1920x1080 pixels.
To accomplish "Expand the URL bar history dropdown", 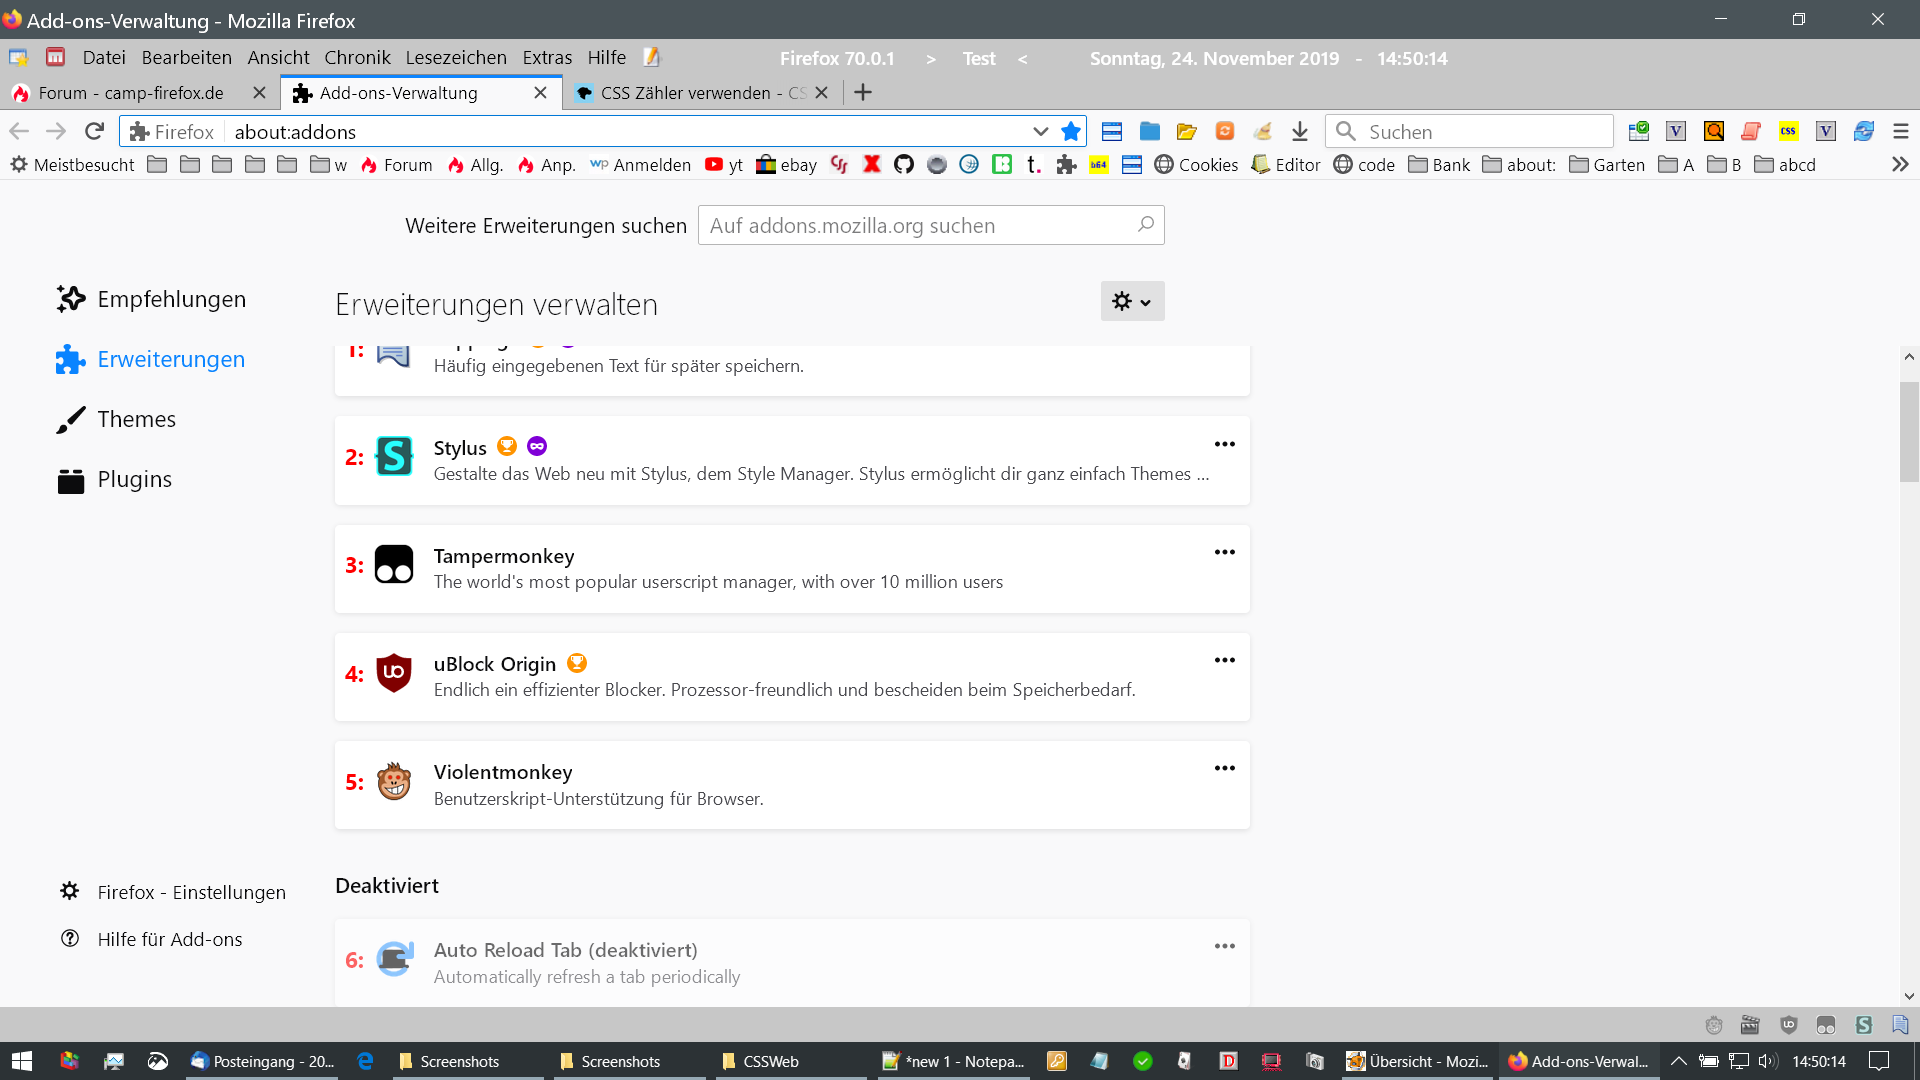I will [1040, 131].
